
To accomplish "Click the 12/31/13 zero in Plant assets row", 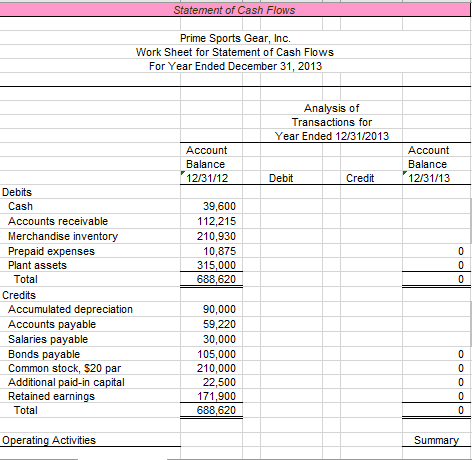I will 436,265.
